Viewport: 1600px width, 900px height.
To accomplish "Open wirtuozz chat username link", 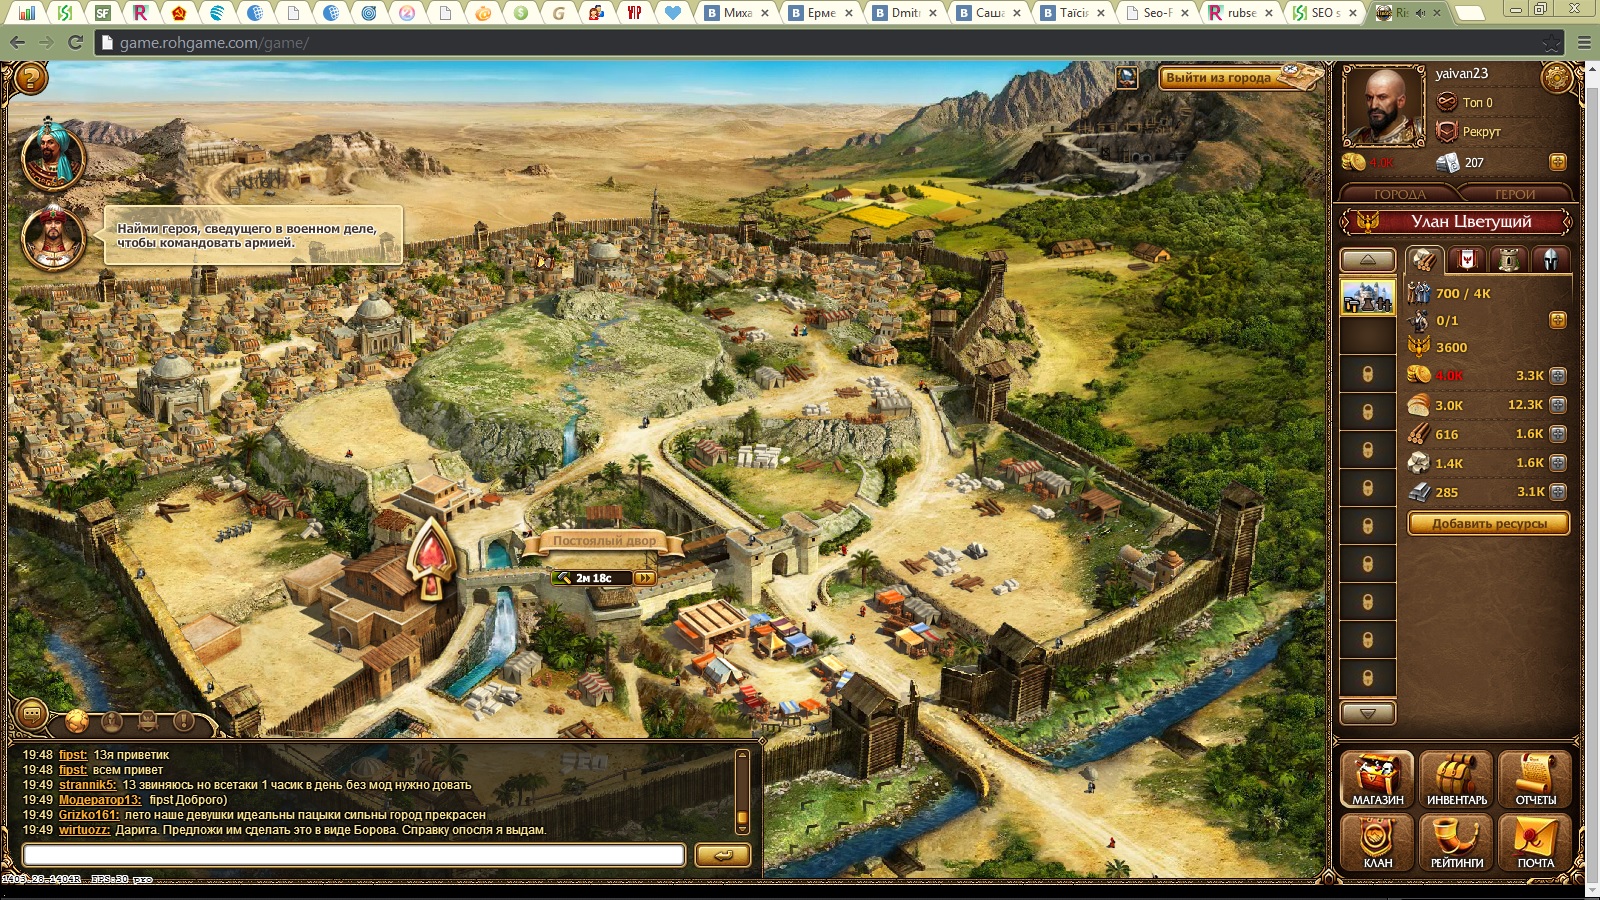I will 84,830.
